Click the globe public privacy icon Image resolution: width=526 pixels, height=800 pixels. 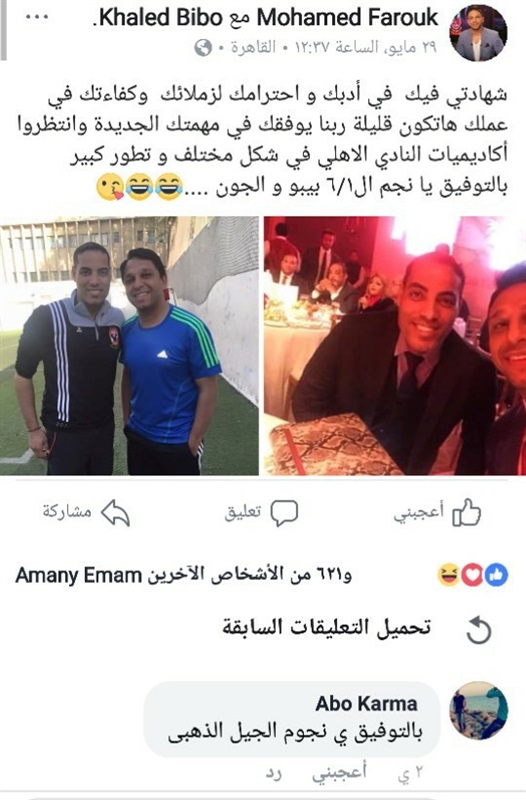[203, 48]
